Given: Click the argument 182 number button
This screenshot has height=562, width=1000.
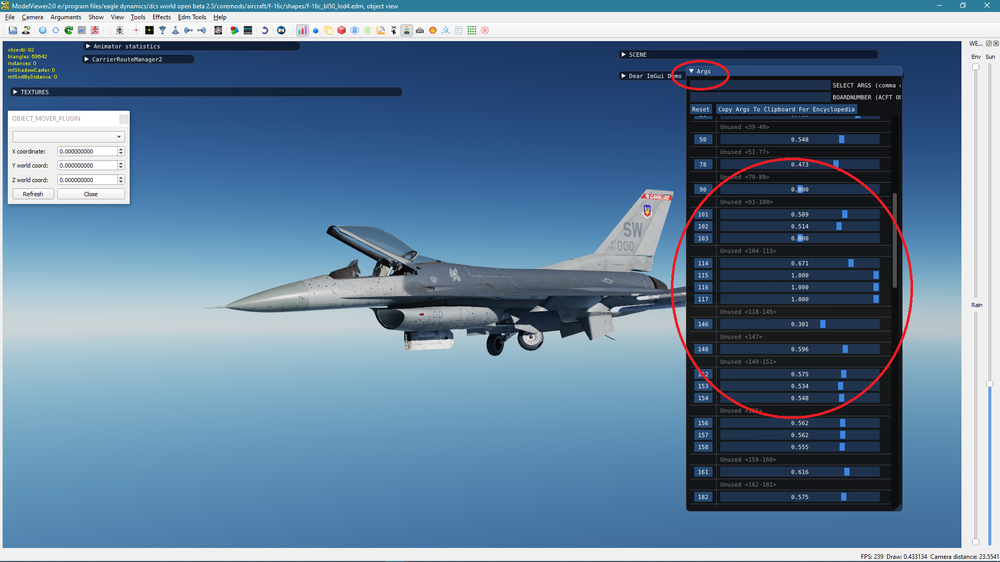Looking at the screenshot, I should tap(703, 497).
